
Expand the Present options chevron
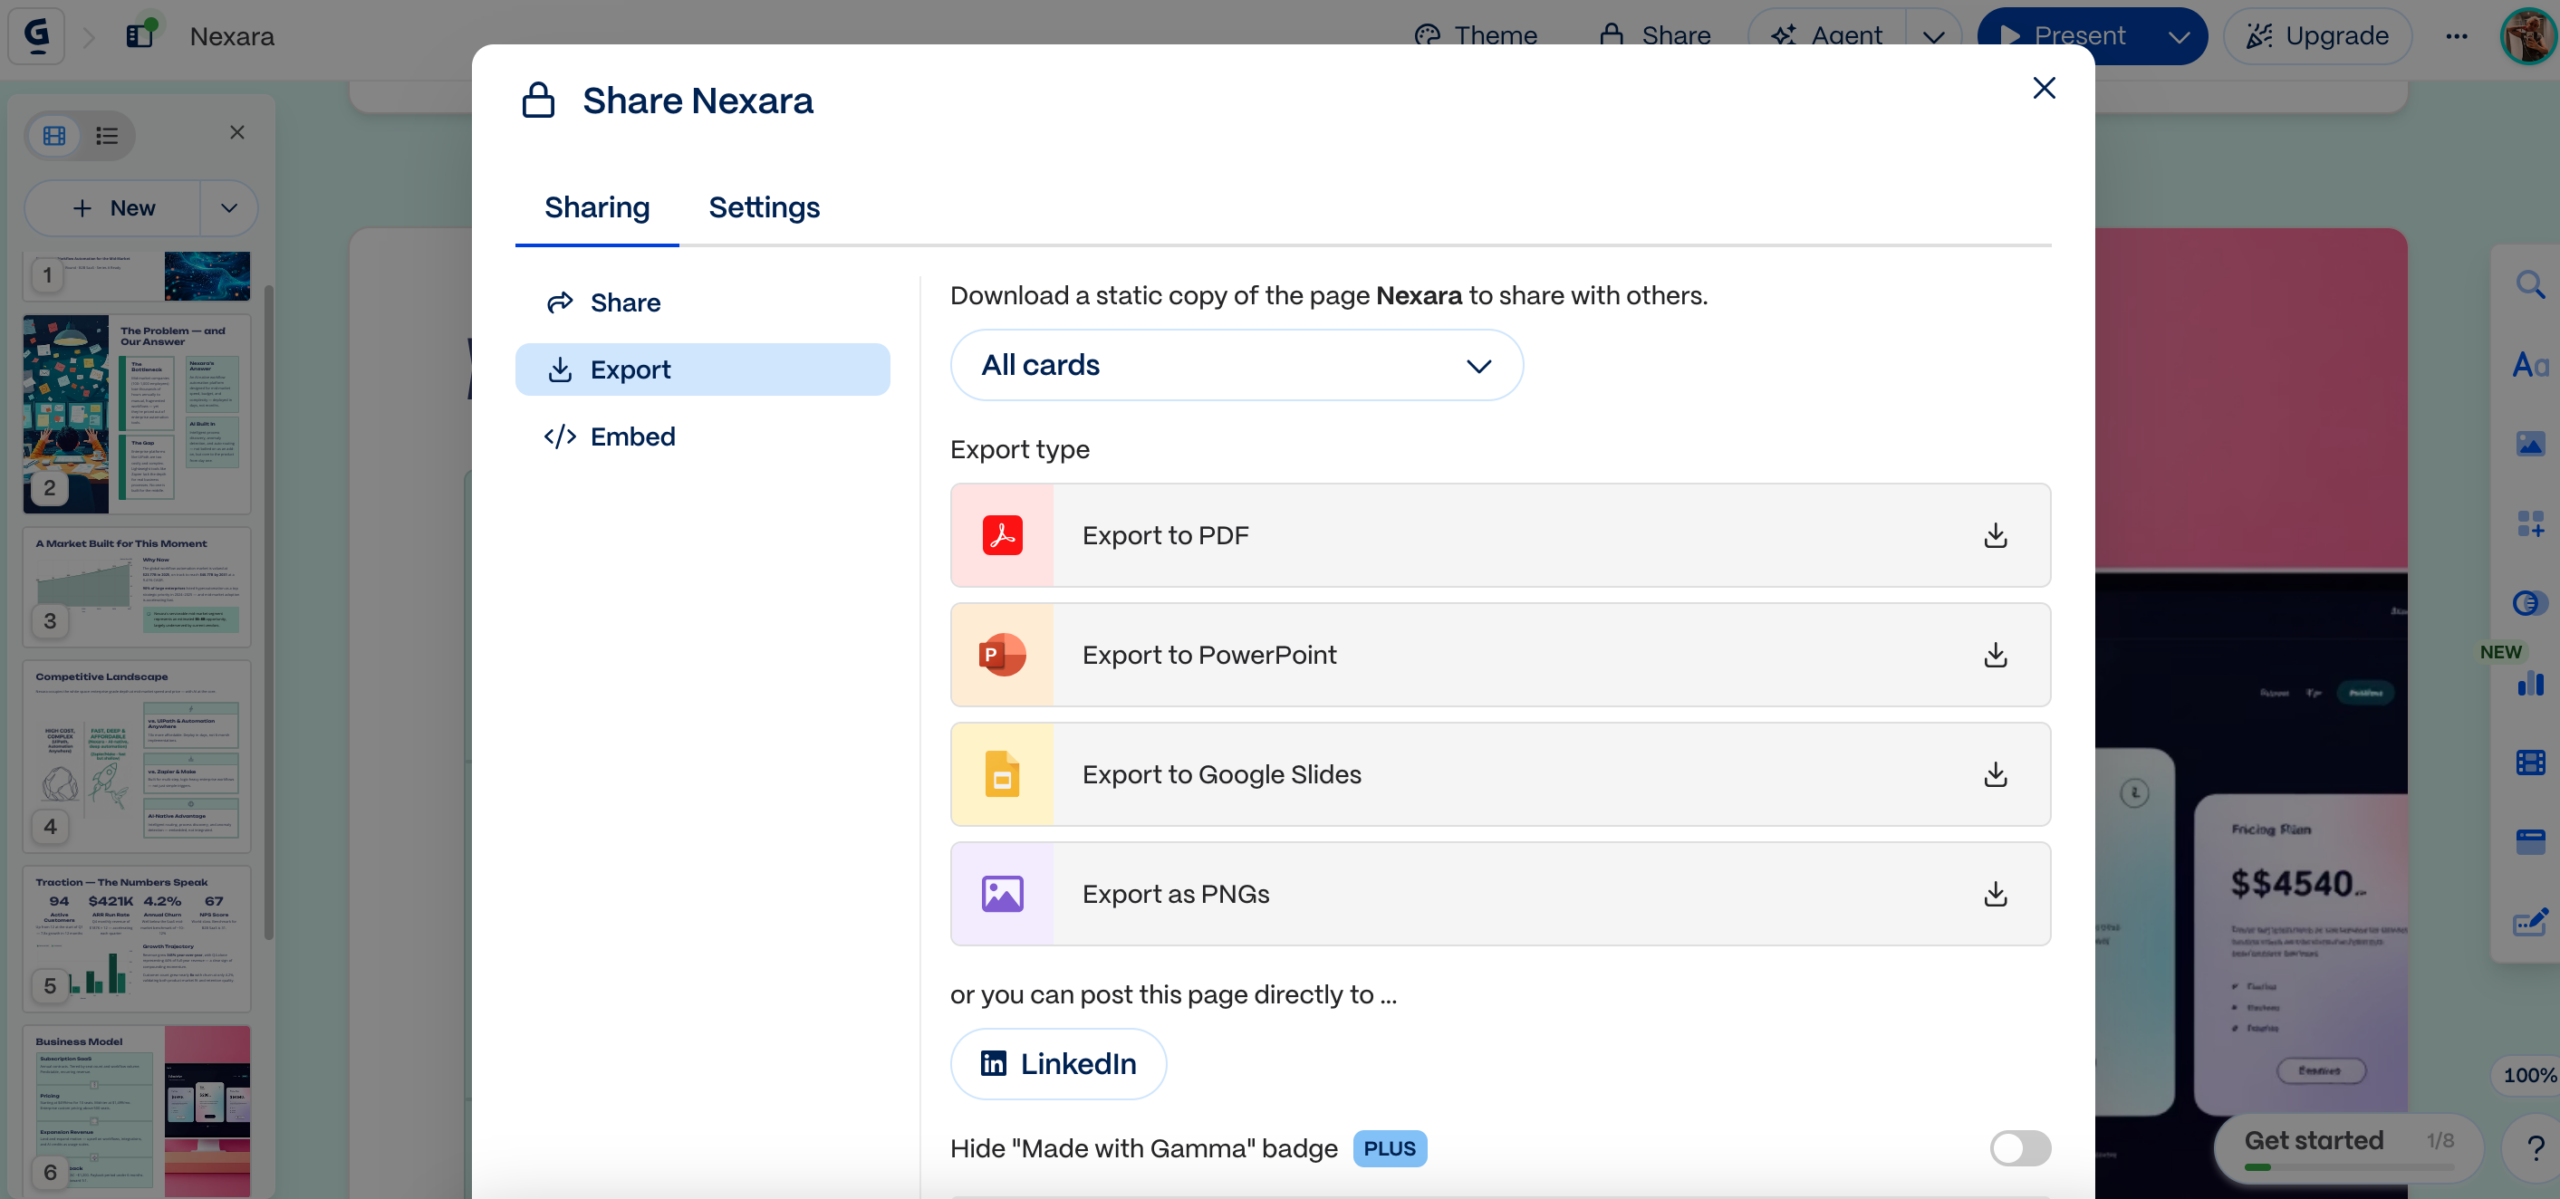pos(2179,36)
